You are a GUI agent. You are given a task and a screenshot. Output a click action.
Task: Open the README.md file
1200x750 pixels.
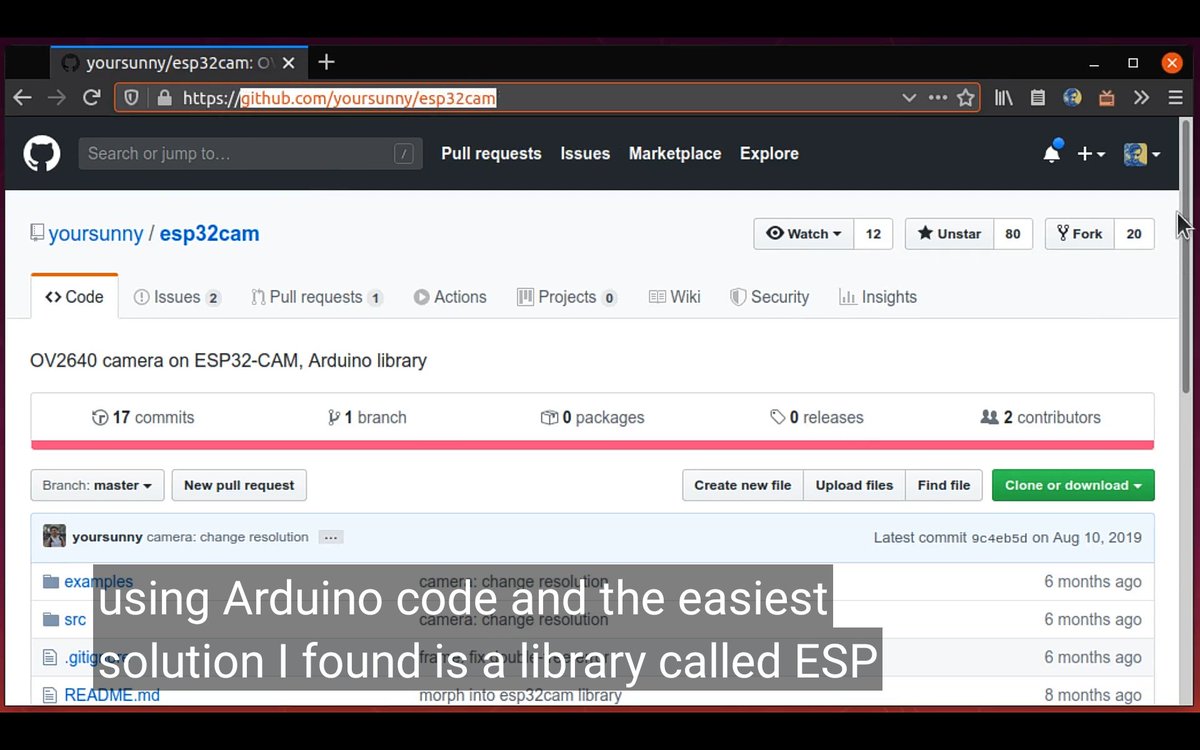pos(112,695)
